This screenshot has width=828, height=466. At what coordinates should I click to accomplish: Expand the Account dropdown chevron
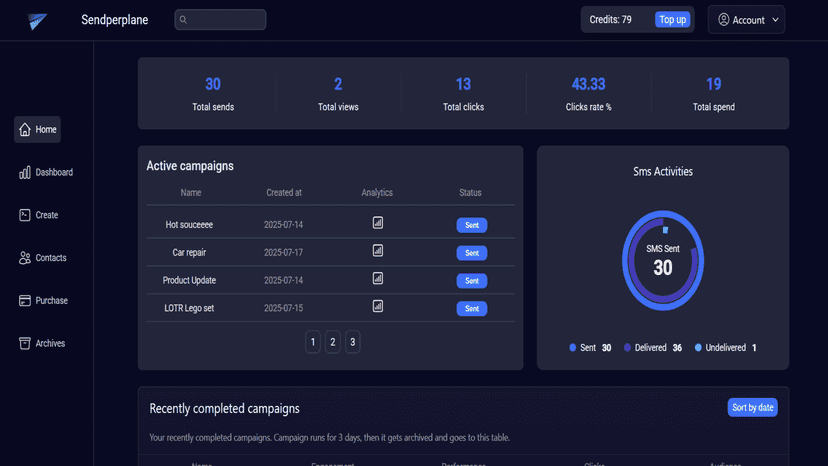[775, 20]
